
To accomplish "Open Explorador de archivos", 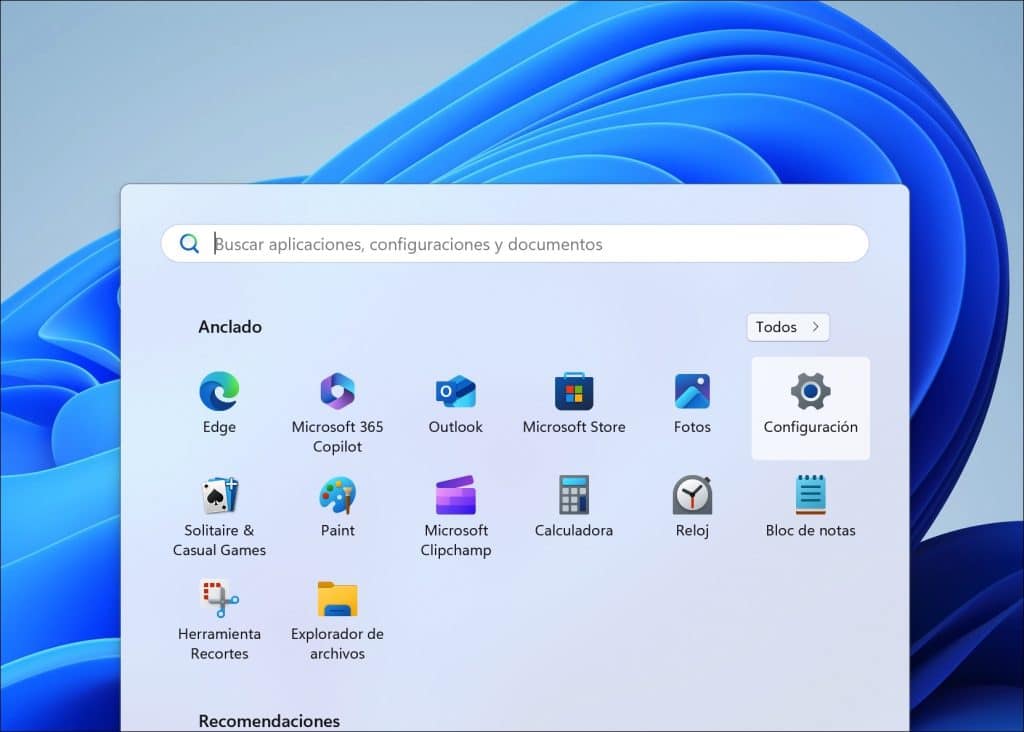I will click(337, 618).
